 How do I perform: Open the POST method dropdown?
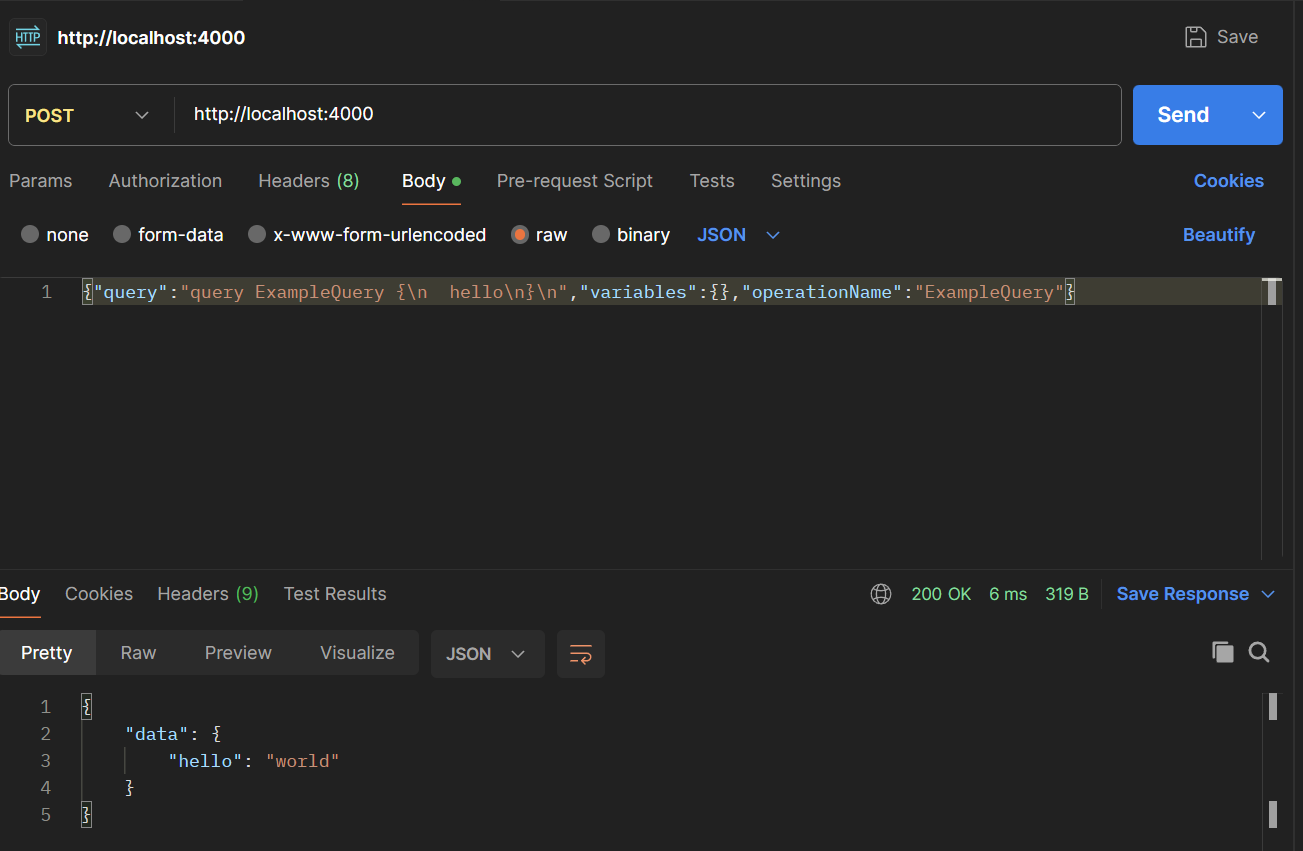(x=88, y=115)
